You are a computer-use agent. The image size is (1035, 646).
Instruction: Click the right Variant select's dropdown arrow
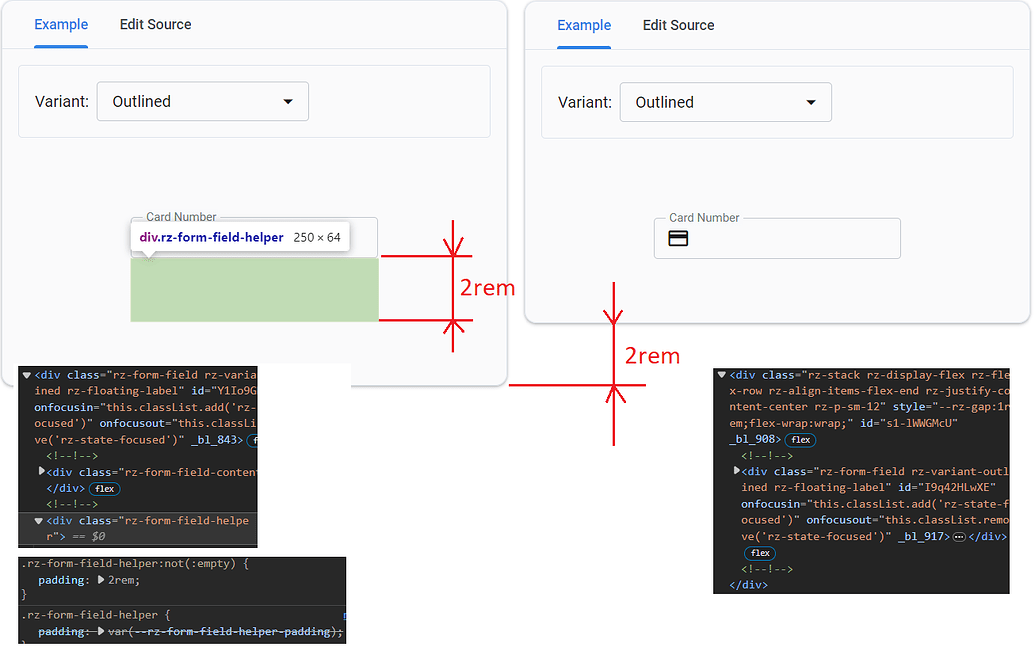[811, 101]
